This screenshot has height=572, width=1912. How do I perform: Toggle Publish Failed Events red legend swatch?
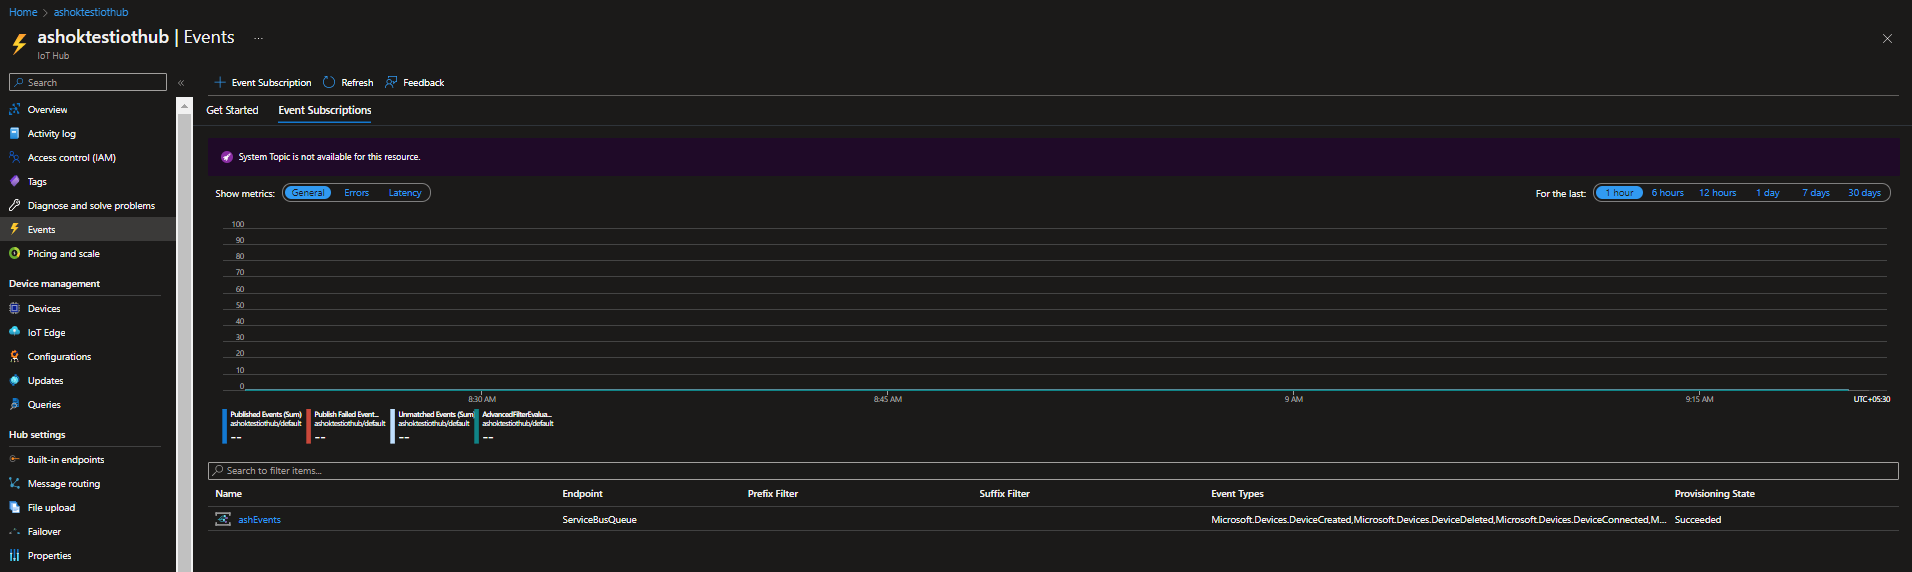tap(308, 426)
